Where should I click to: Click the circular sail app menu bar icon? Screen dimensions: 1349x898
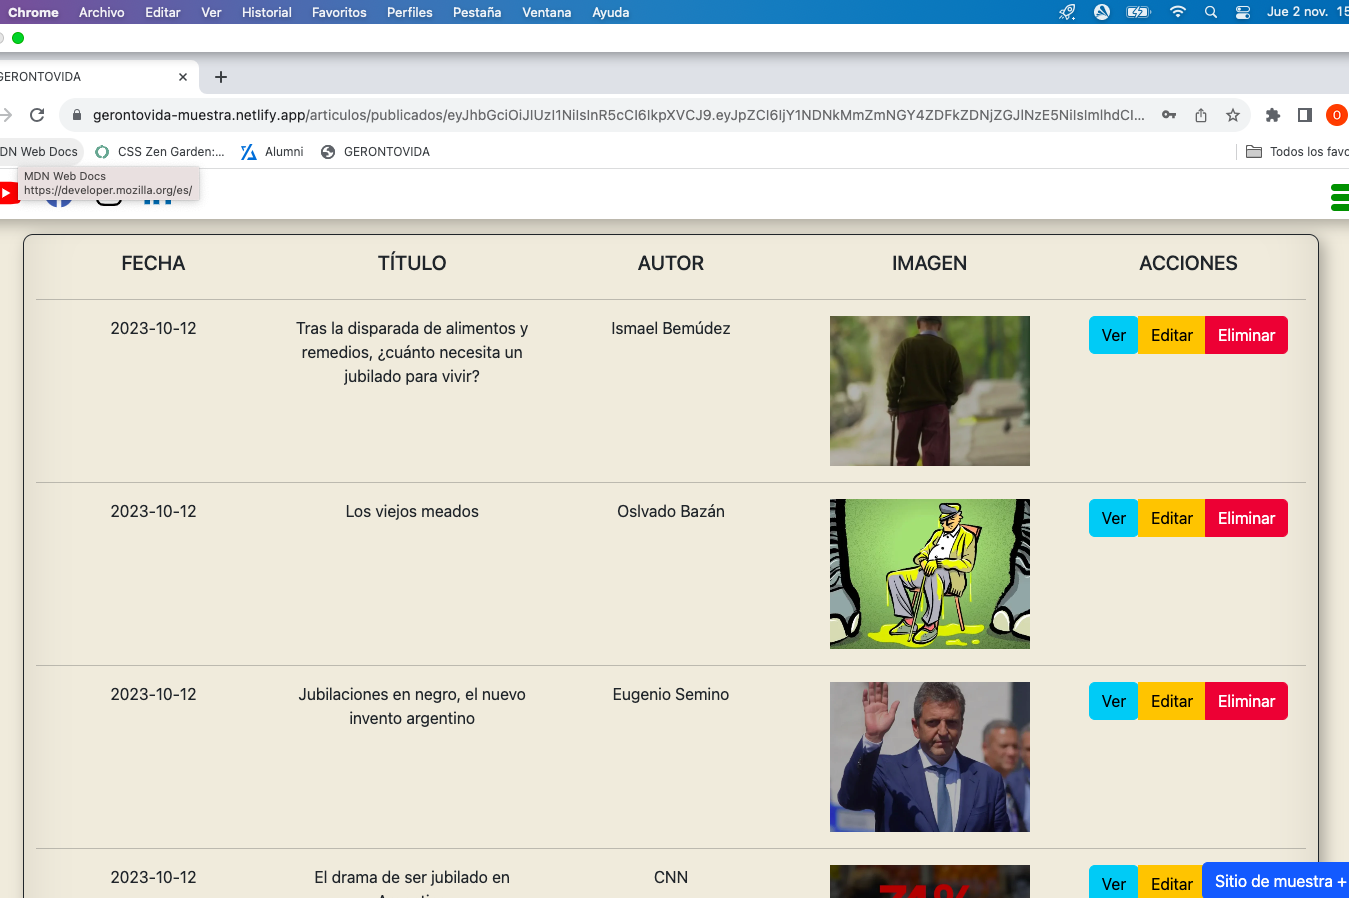(1102, 12)
